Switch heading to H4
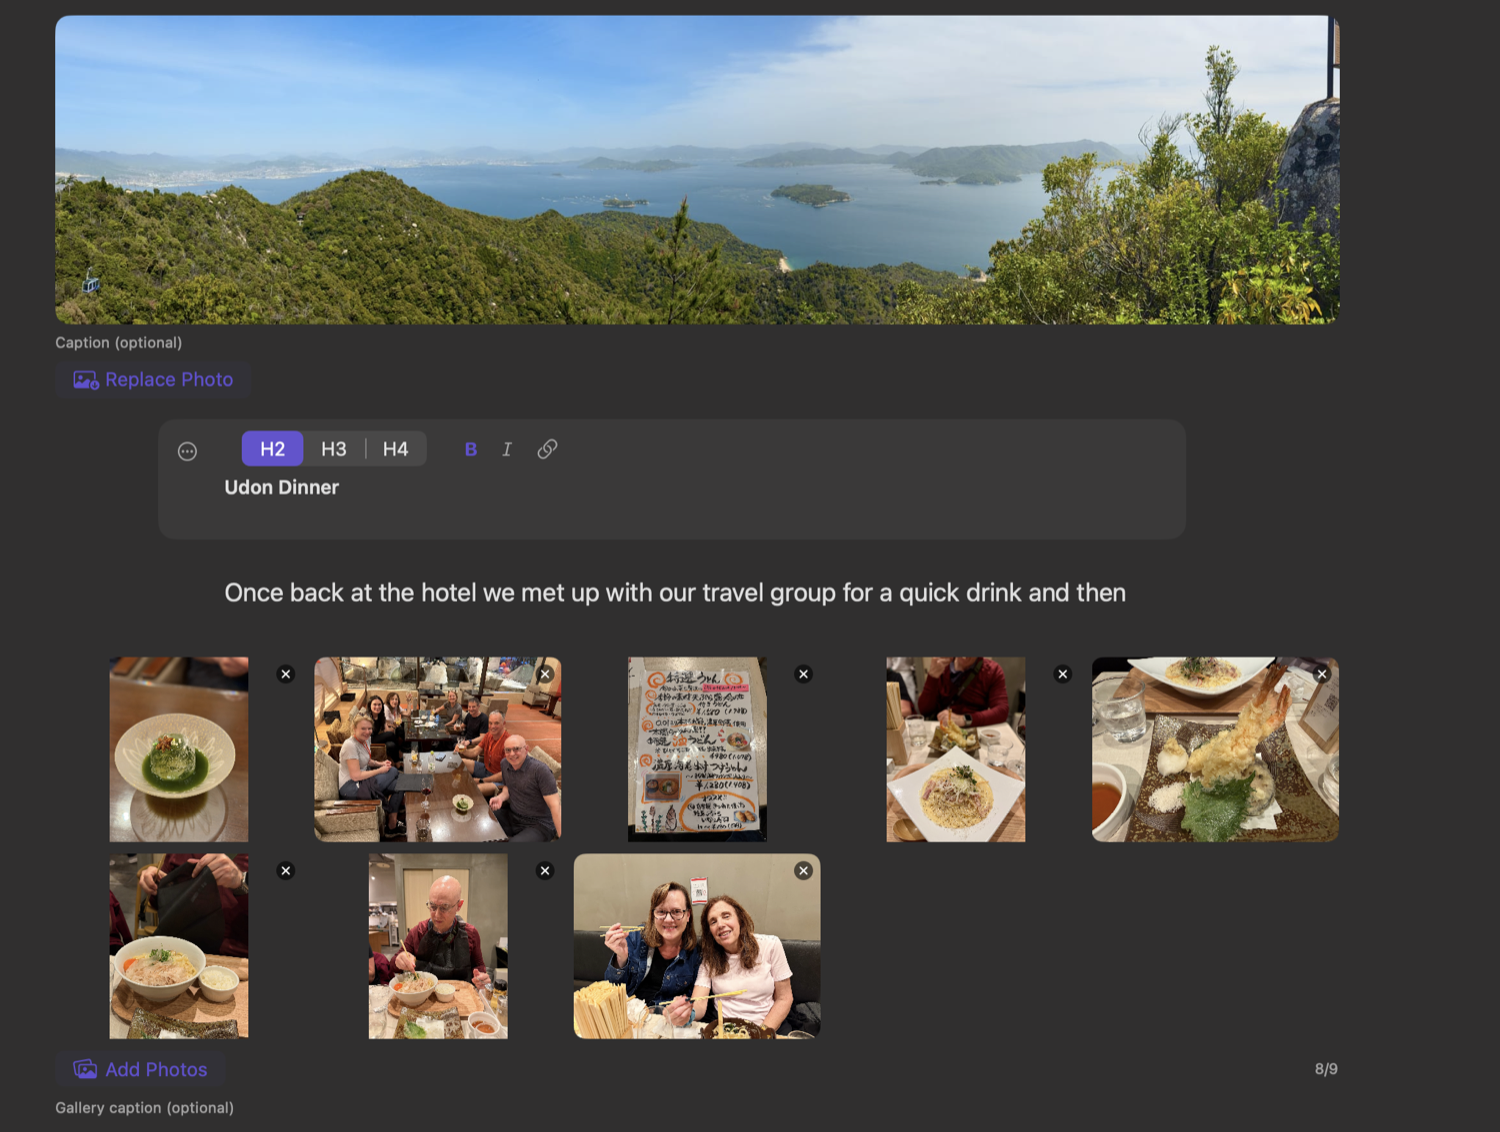The height and width of the screenshot is (1132, 1500). (x=396, y=449)
